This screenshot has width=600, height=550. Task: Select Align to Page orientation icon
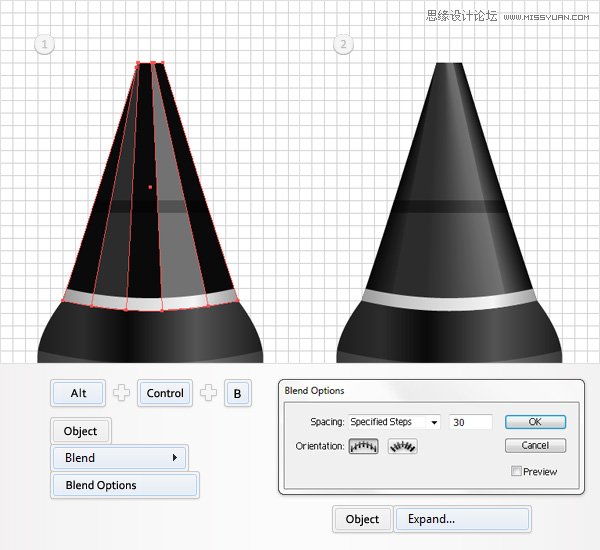point(363,446)
